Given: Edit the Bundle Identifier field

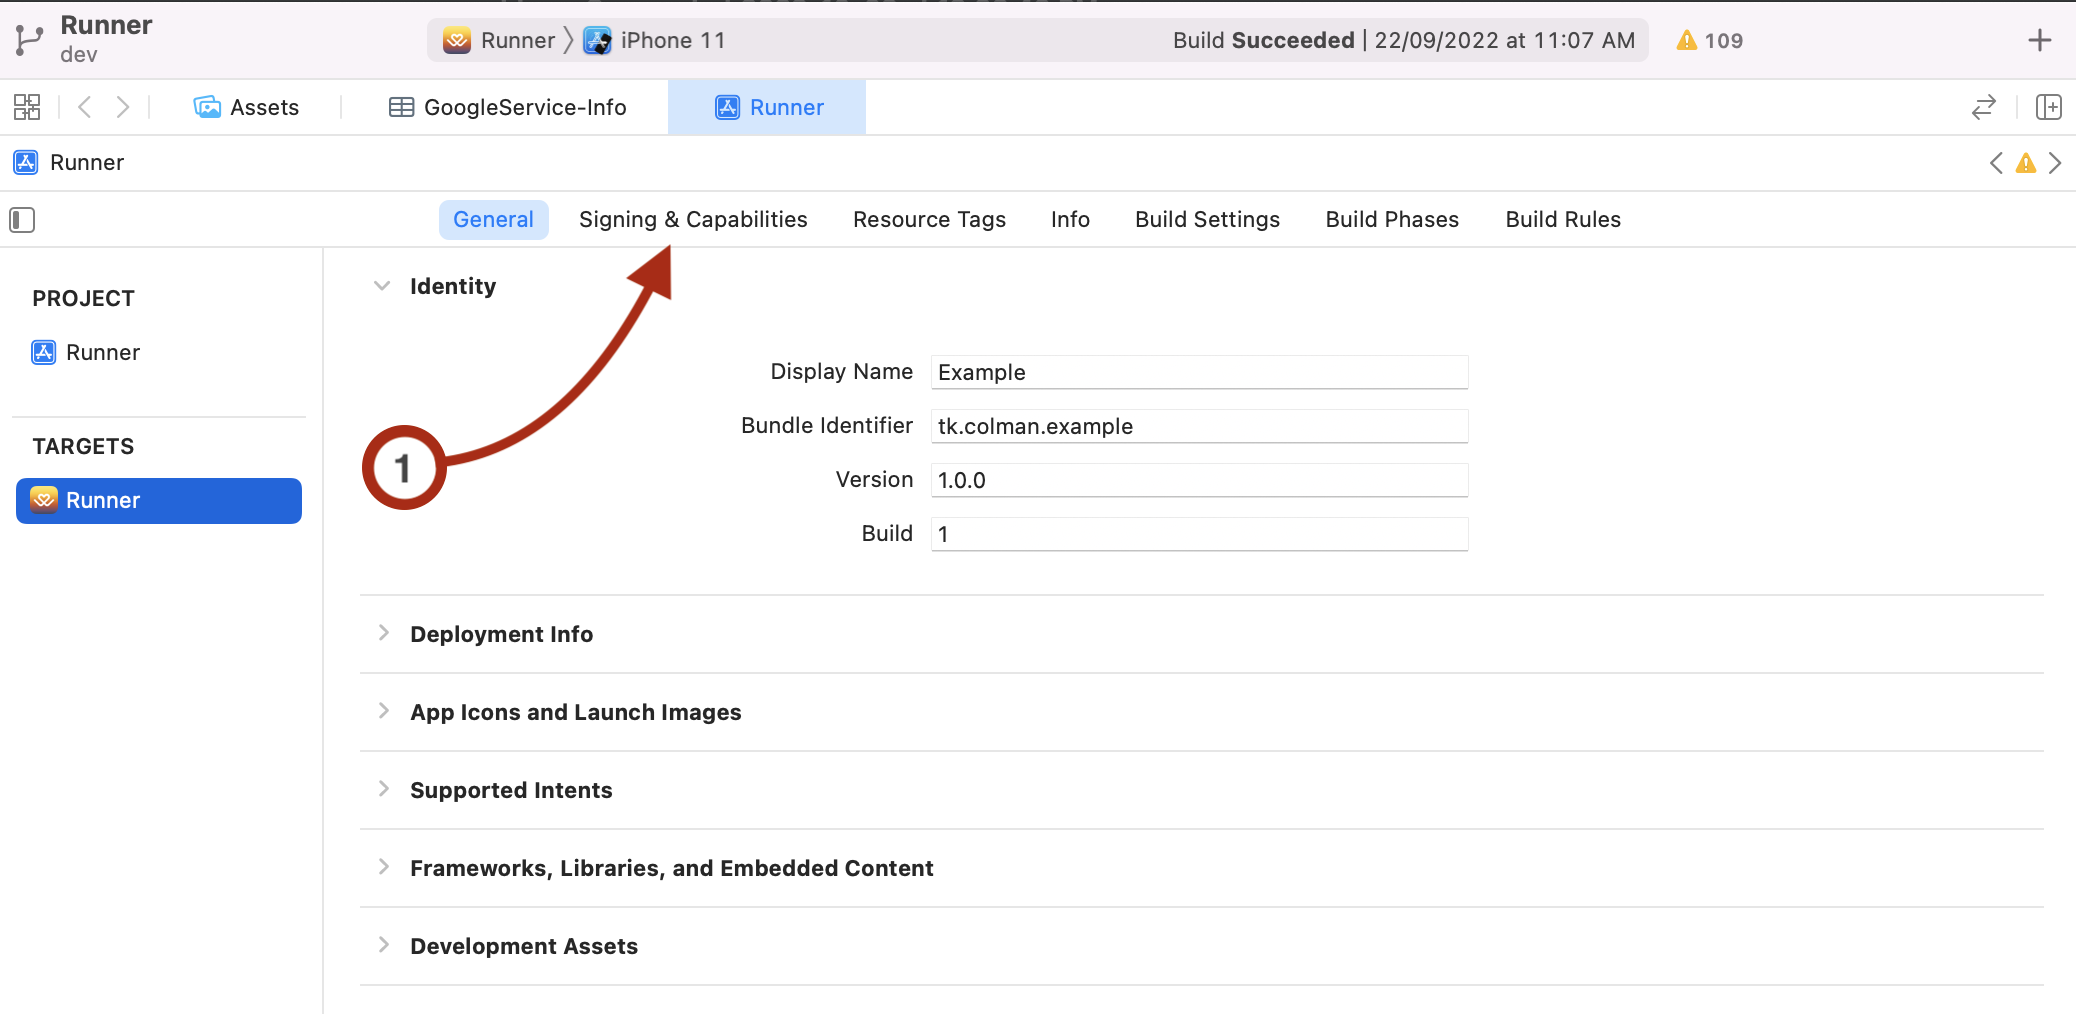Looking at the screenshot, I should click(x=1199, y=426).
